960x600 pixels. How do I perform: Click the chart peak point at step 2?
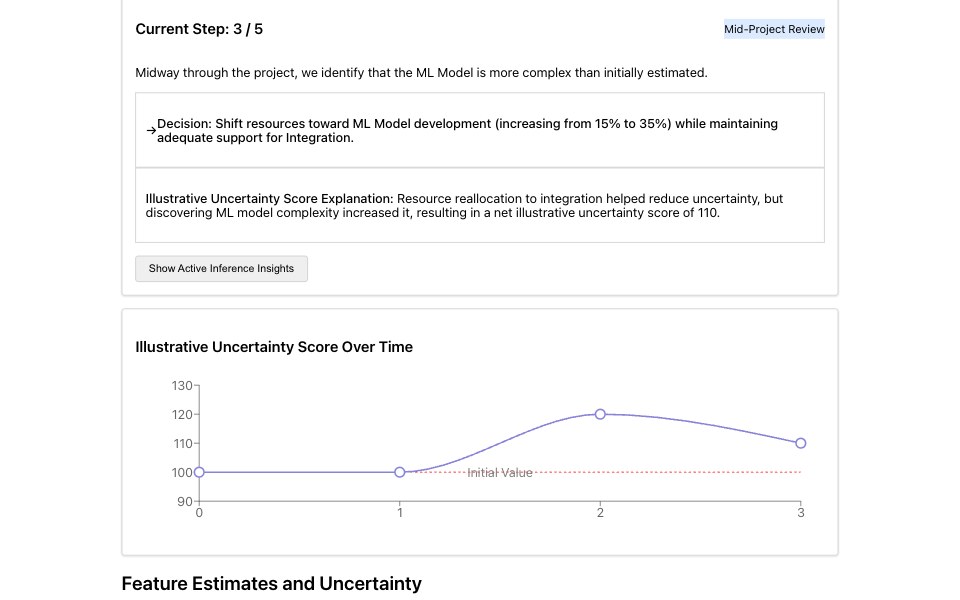click(600, 414)
